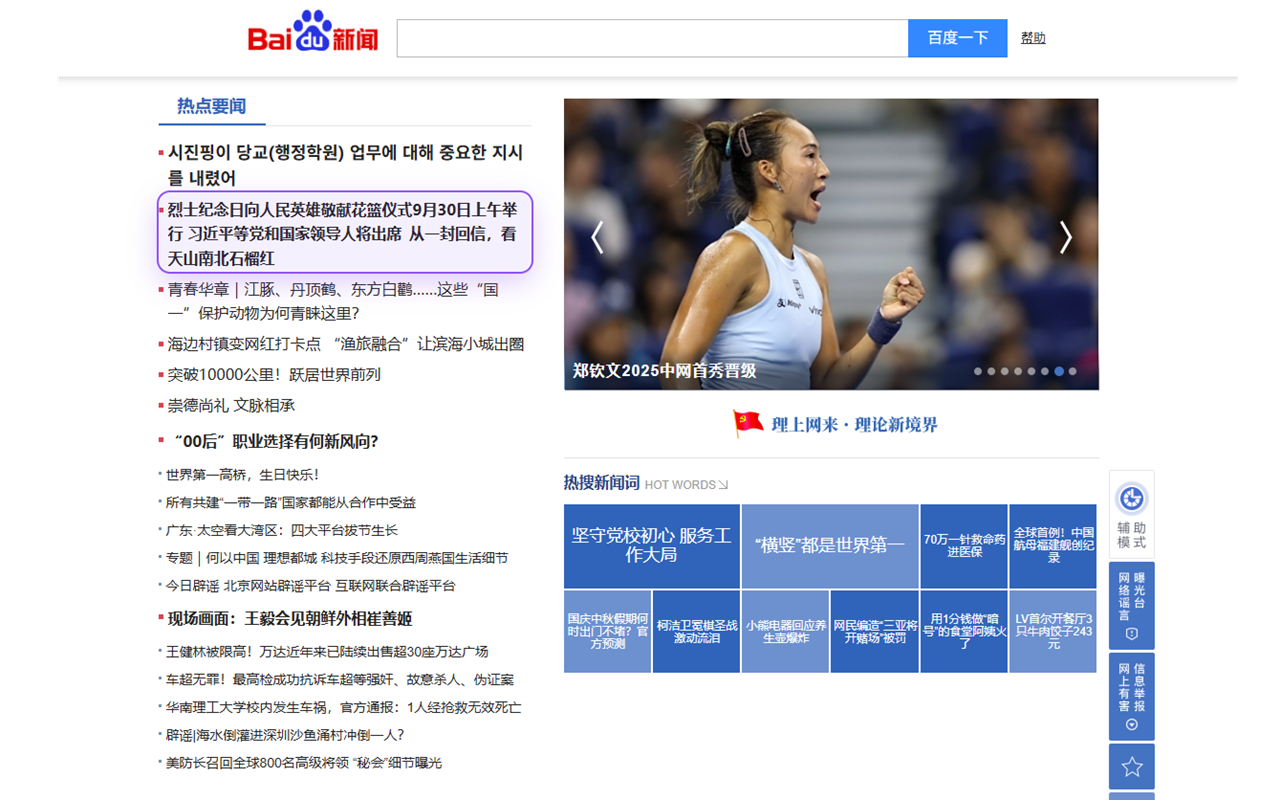Click the 辅助模式 accessibility mode icon

(x=1131, y=500)
